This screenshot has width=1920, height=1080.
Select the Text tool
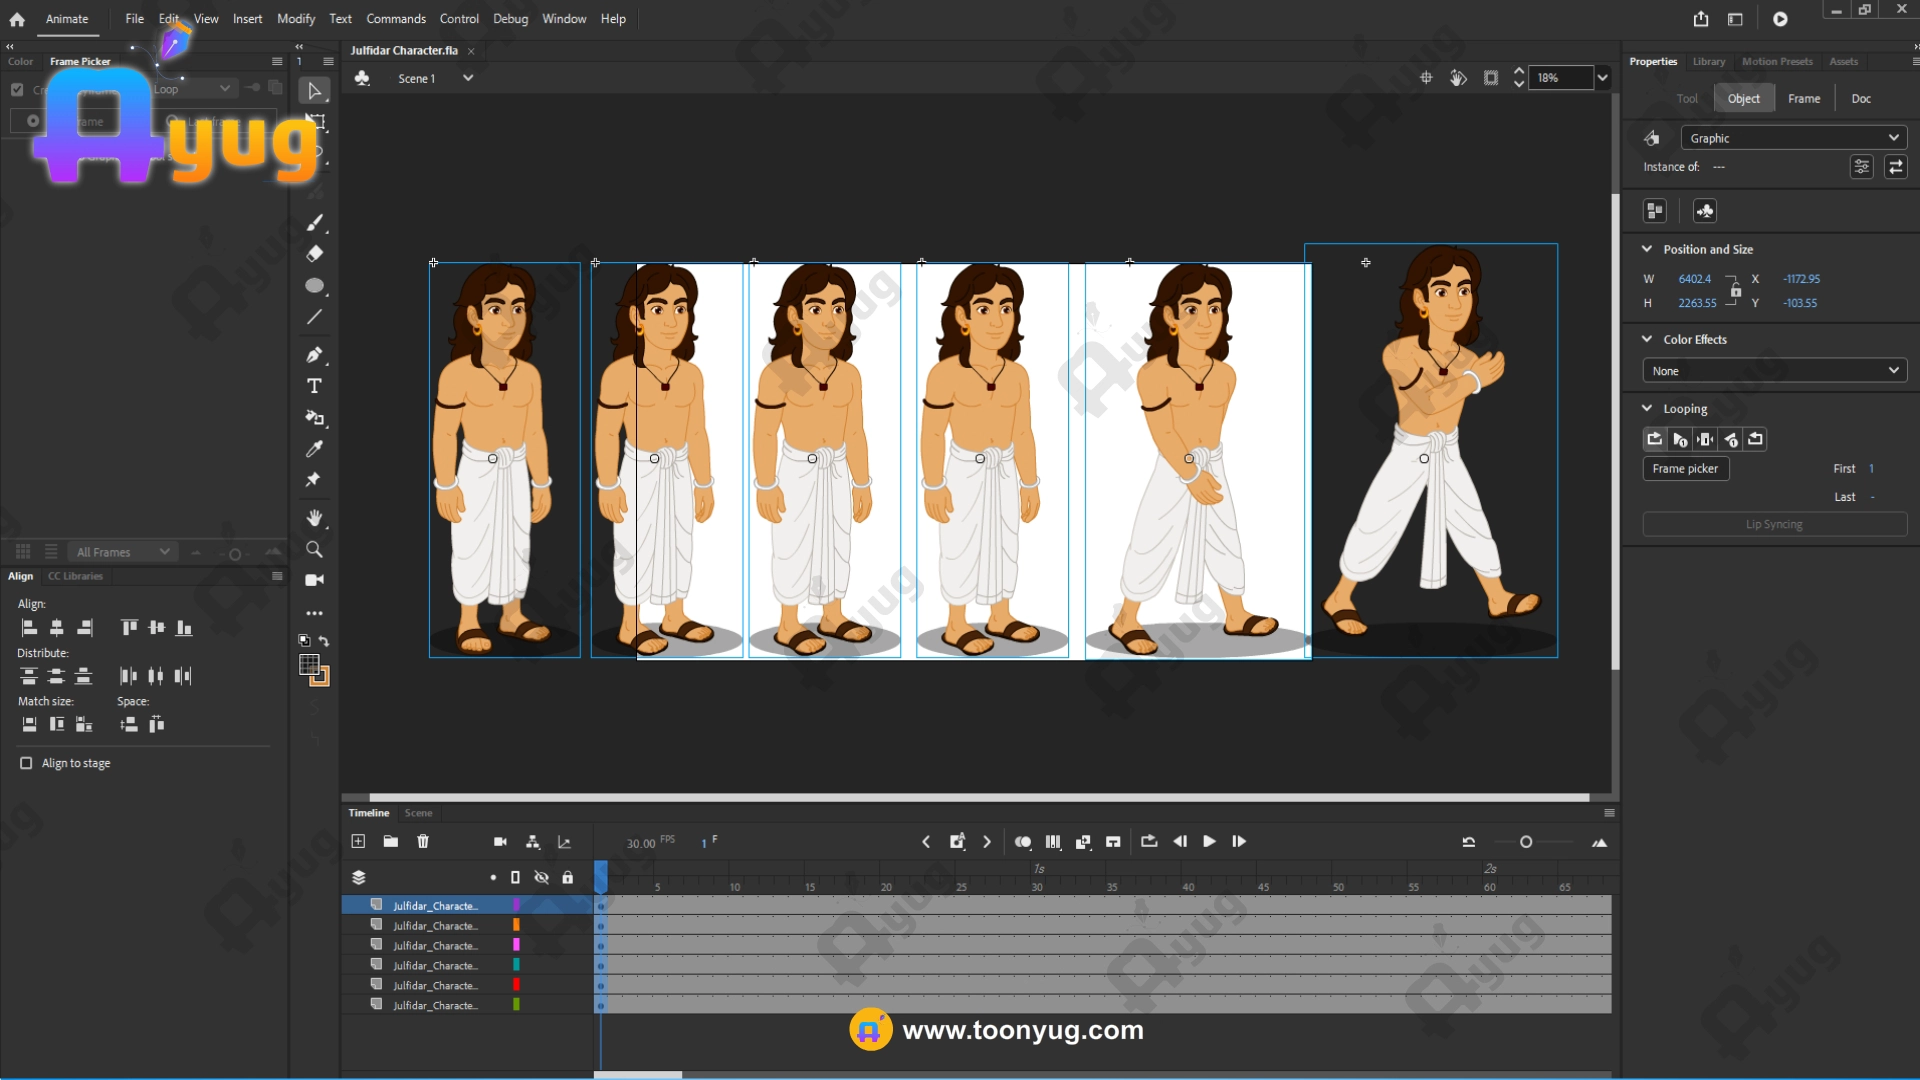[x=314, y=386]
